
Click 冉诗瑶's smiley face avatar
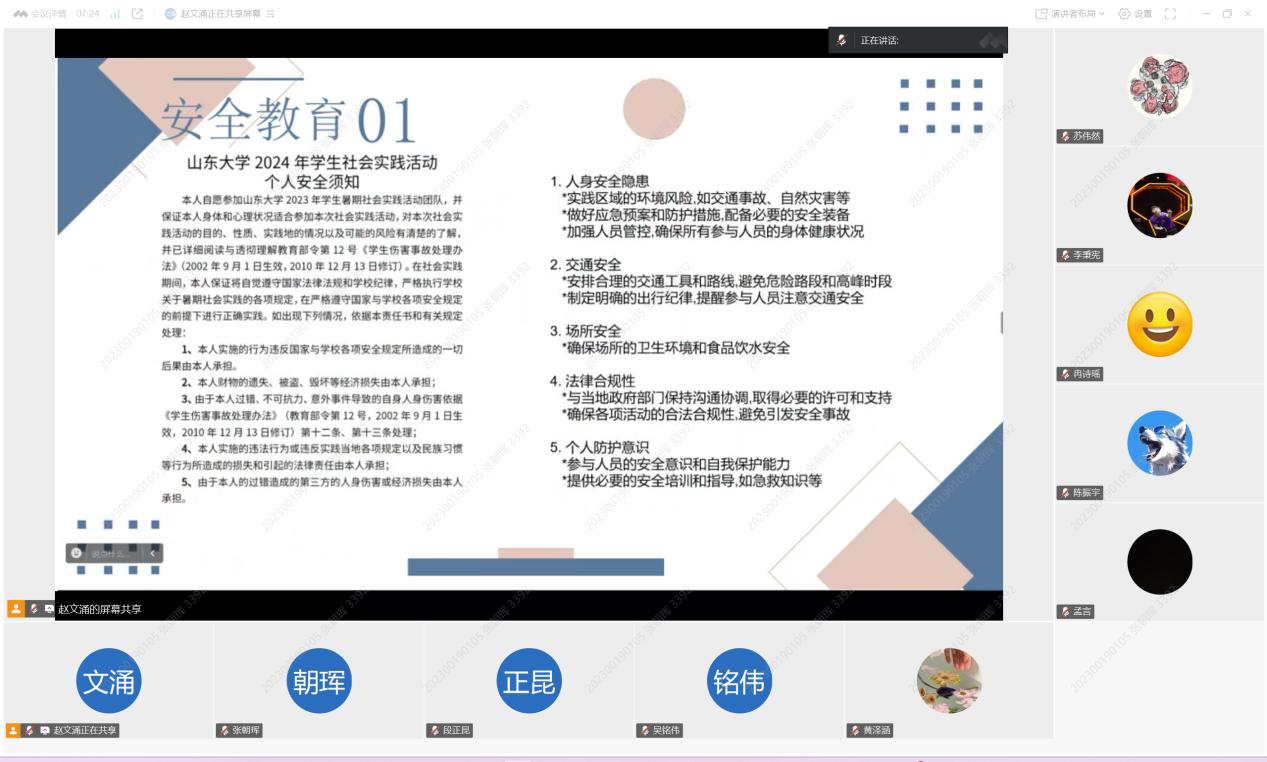click(1159, 324)
